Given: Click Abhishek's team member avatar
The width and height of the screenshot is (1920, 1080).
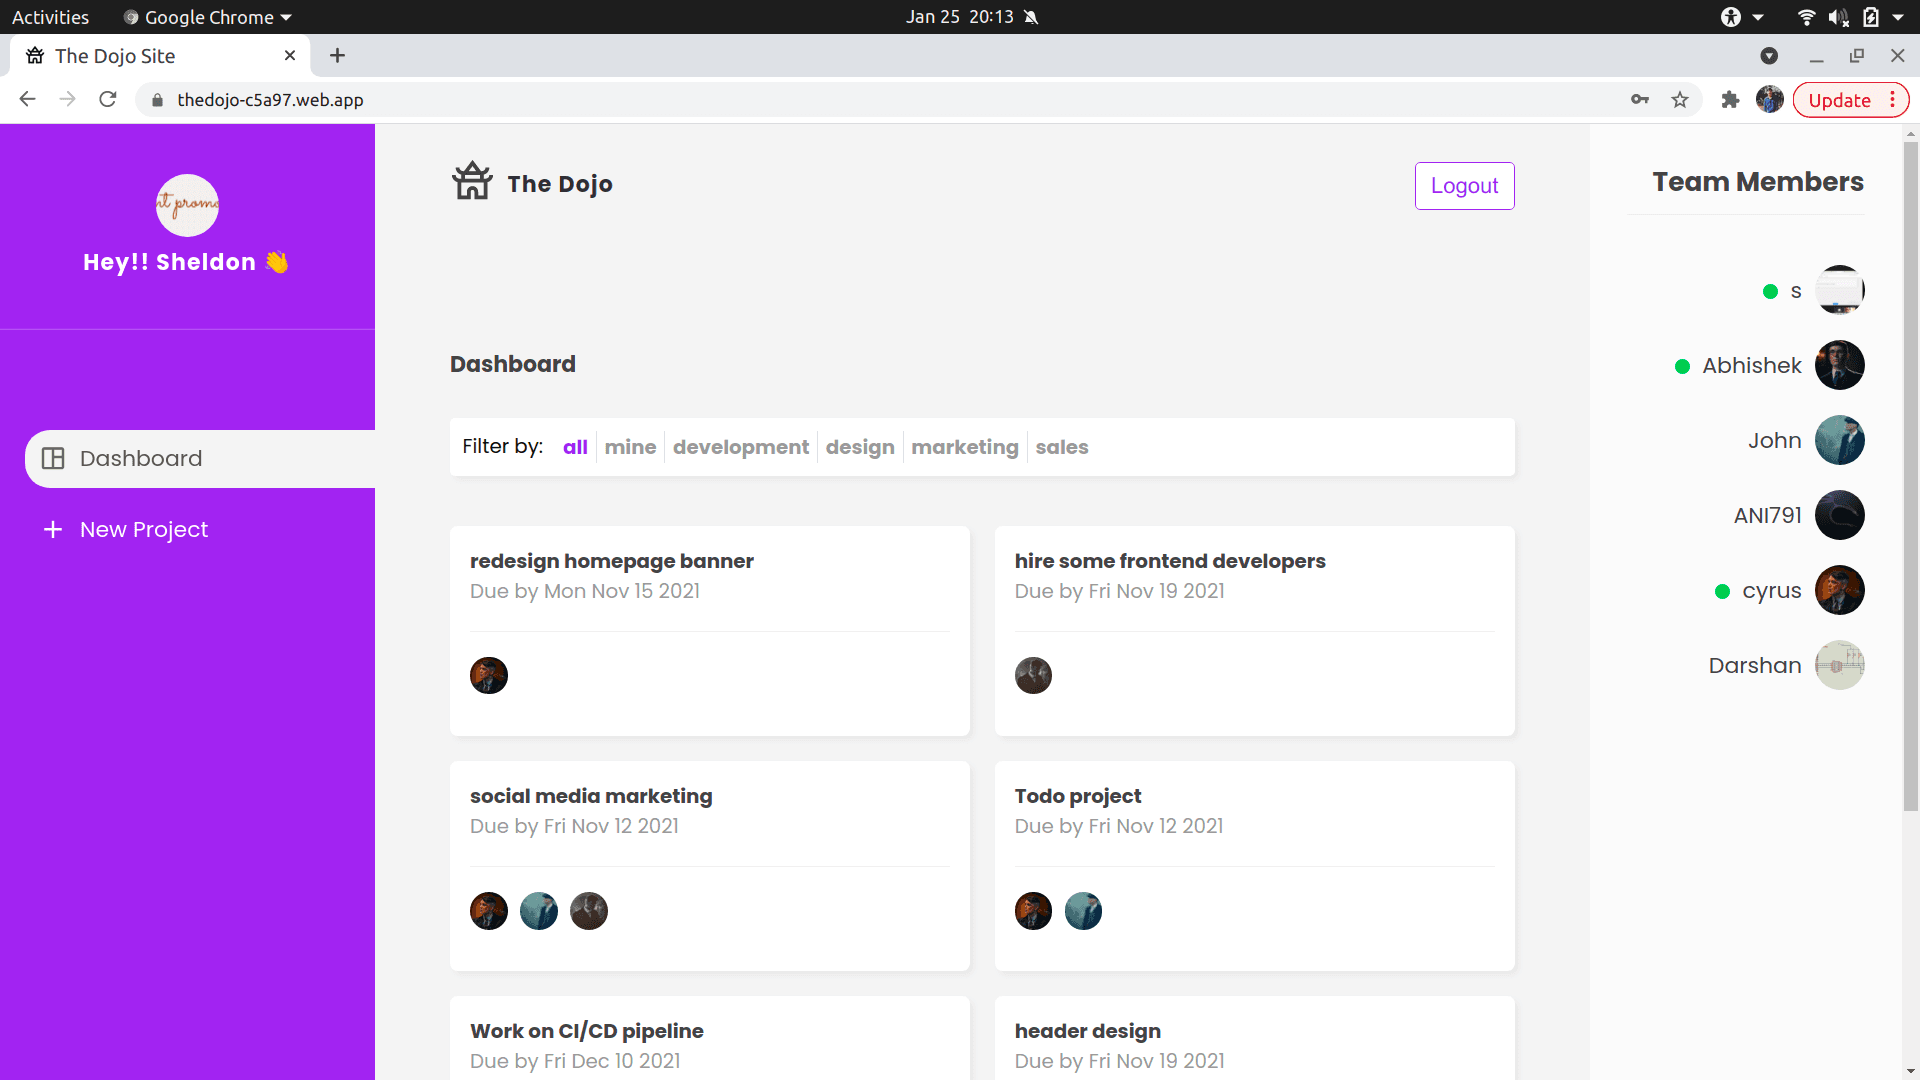Looking at the screenshot, I should click(1838, 365).
